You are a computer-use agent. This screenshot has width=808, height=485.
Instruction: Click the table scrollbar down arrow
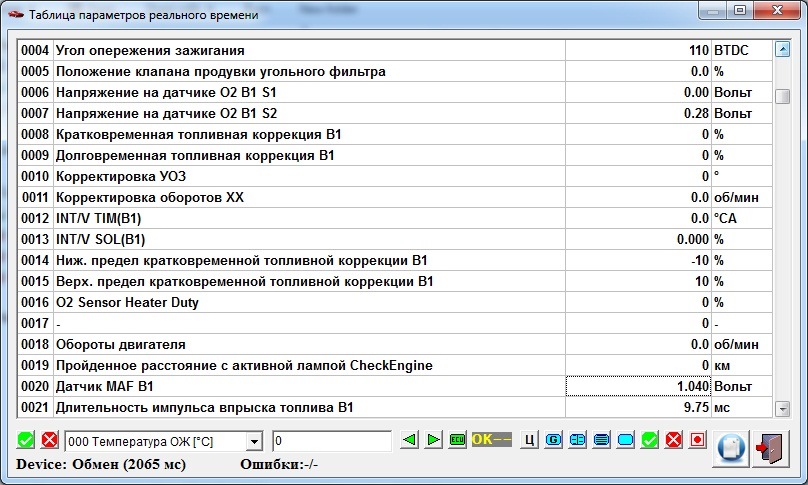(782, 409)
